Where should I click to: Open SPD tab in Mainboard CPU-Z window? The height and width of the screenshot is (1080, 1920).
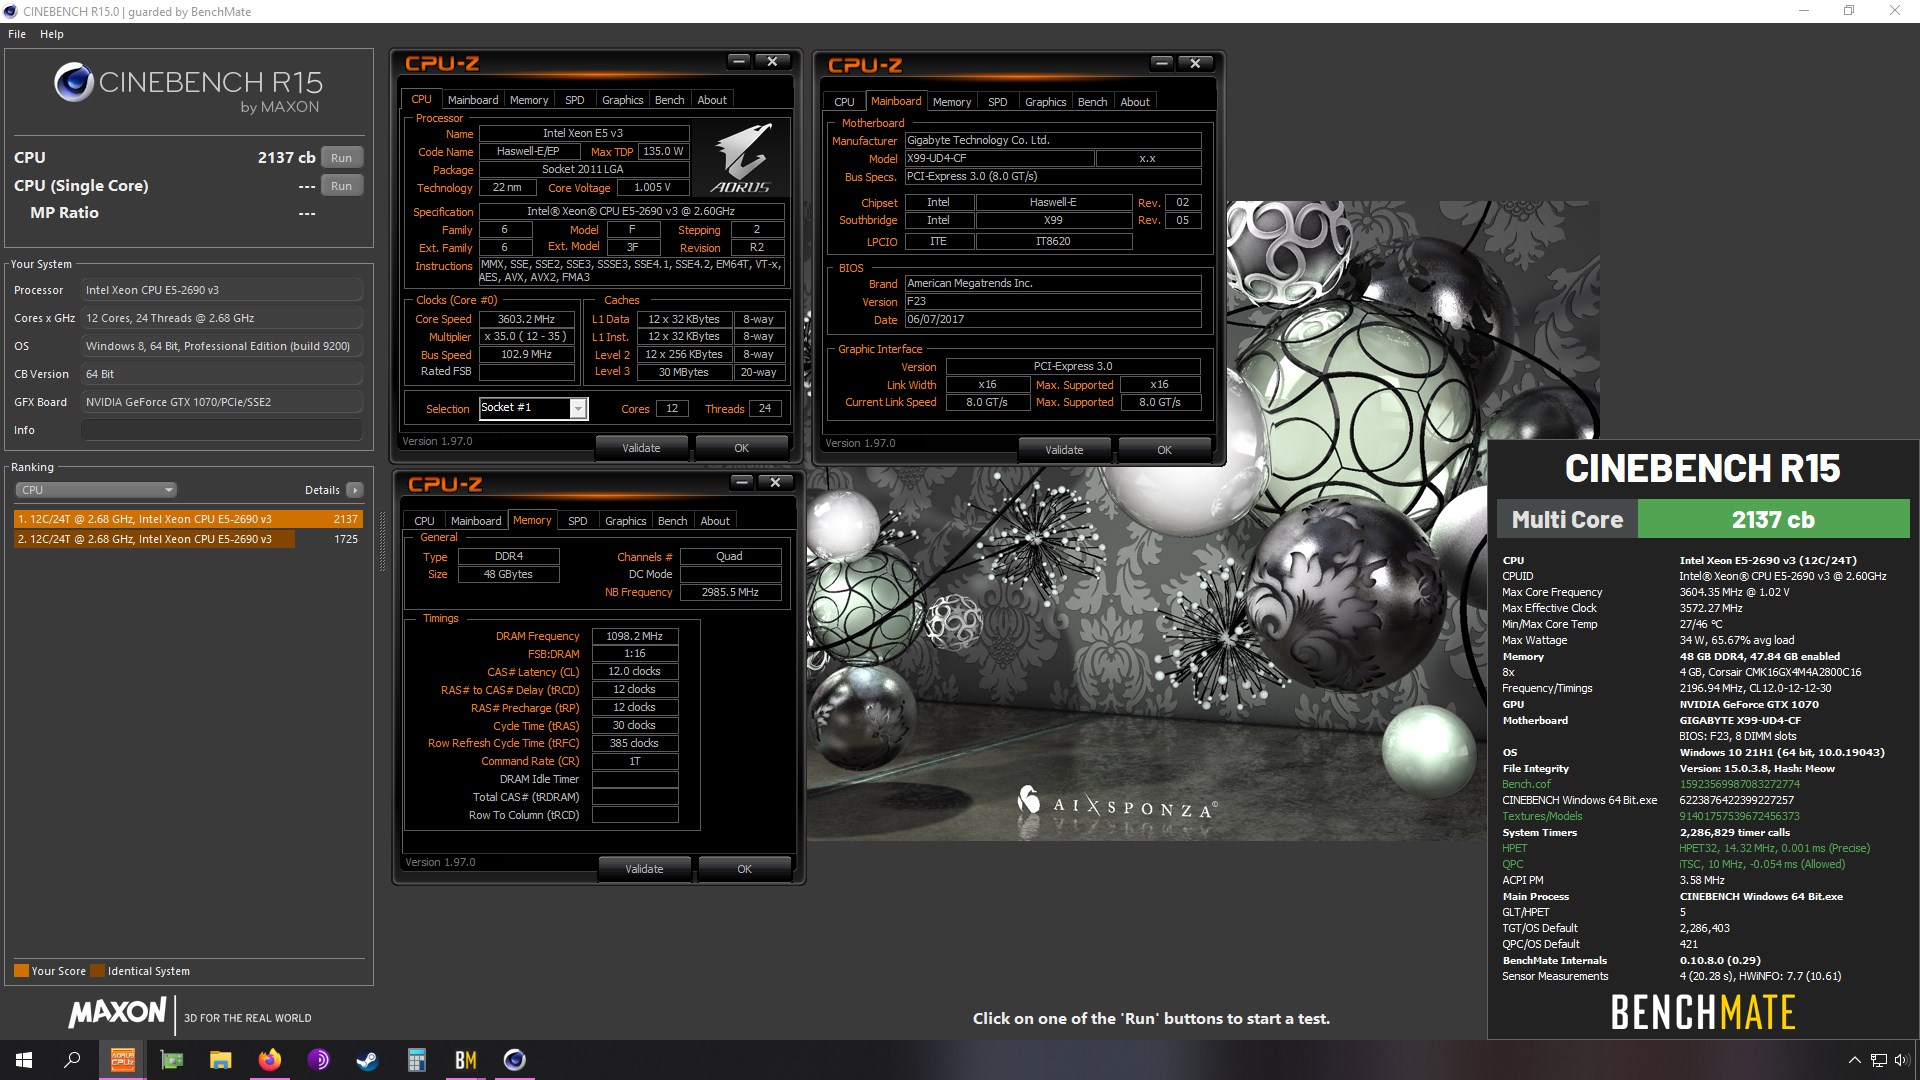point(998,102)
